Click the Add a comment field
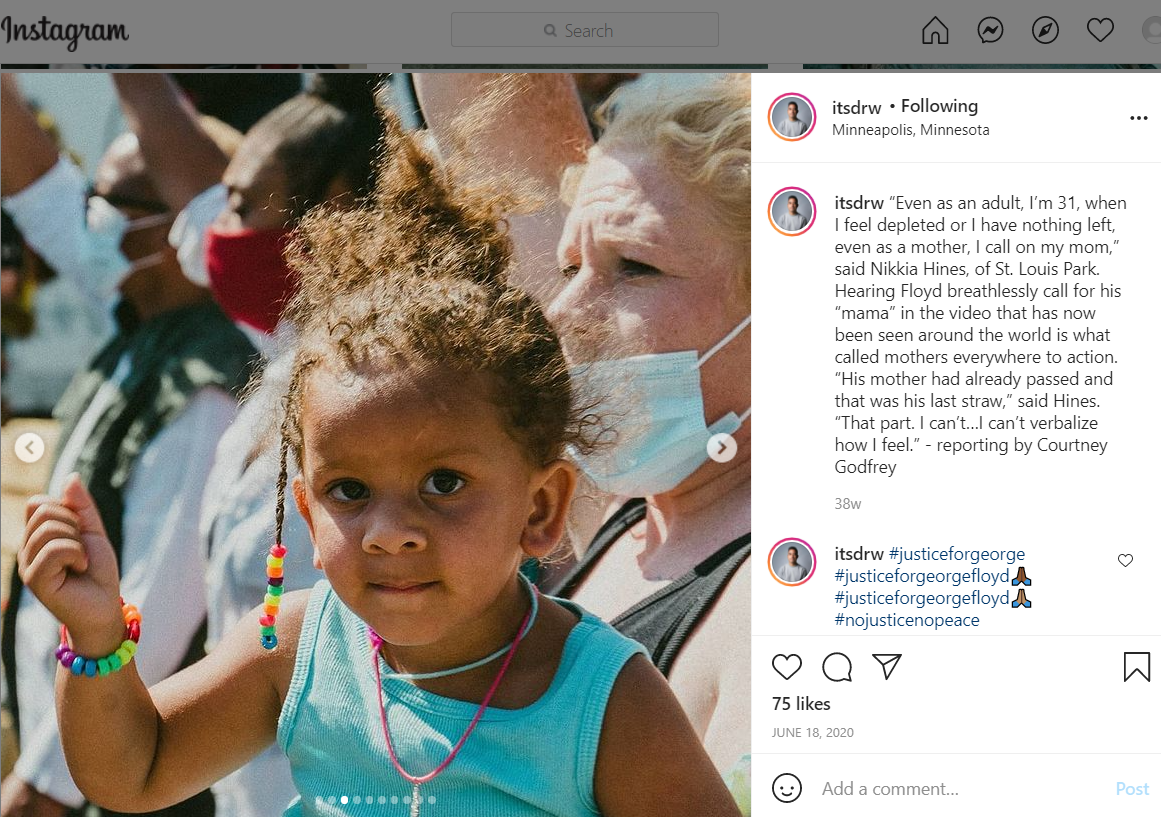This screenshot has height=817, width=1161. 963,789
